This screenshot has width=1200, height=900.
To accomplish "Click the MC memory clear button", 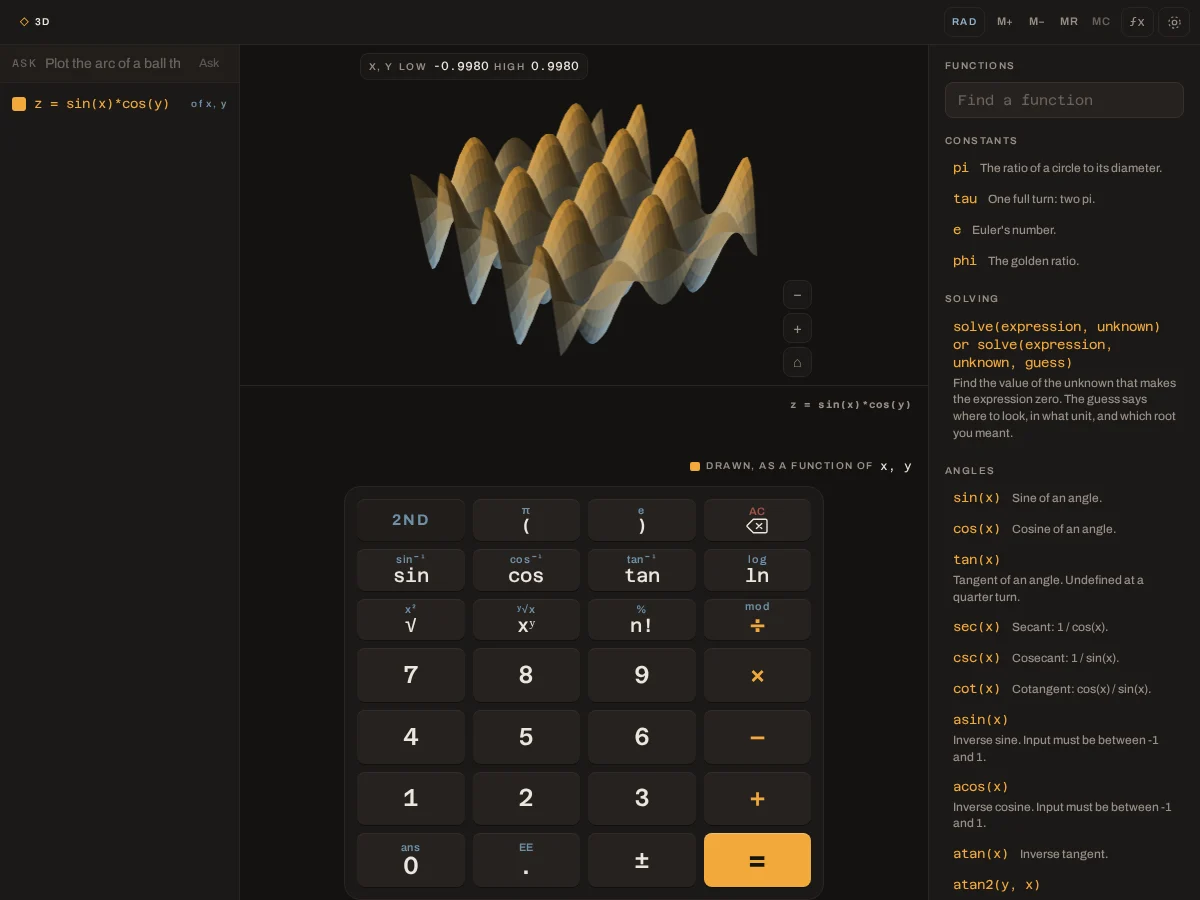I will click(1101, 22).
